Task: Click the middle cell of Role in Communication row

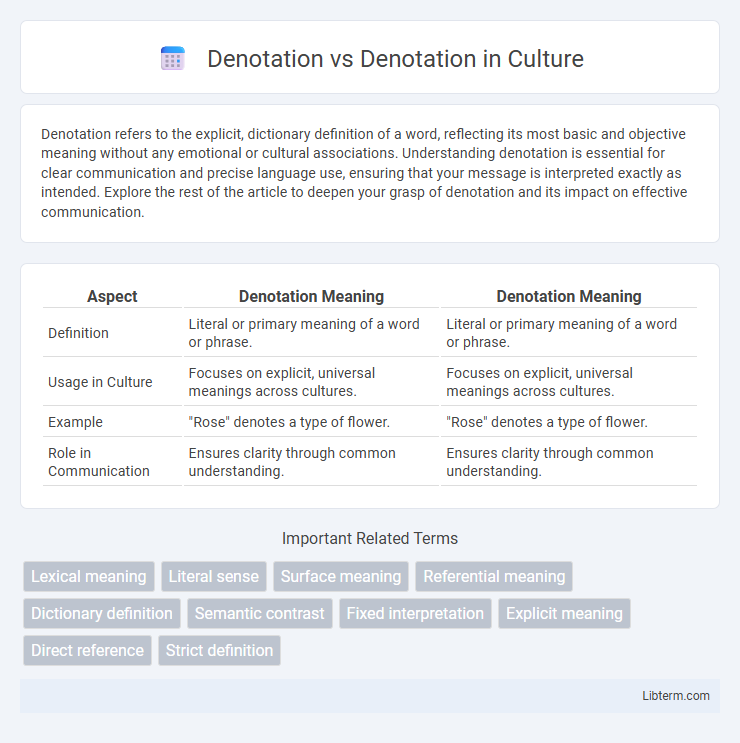Action: [311, 462]
